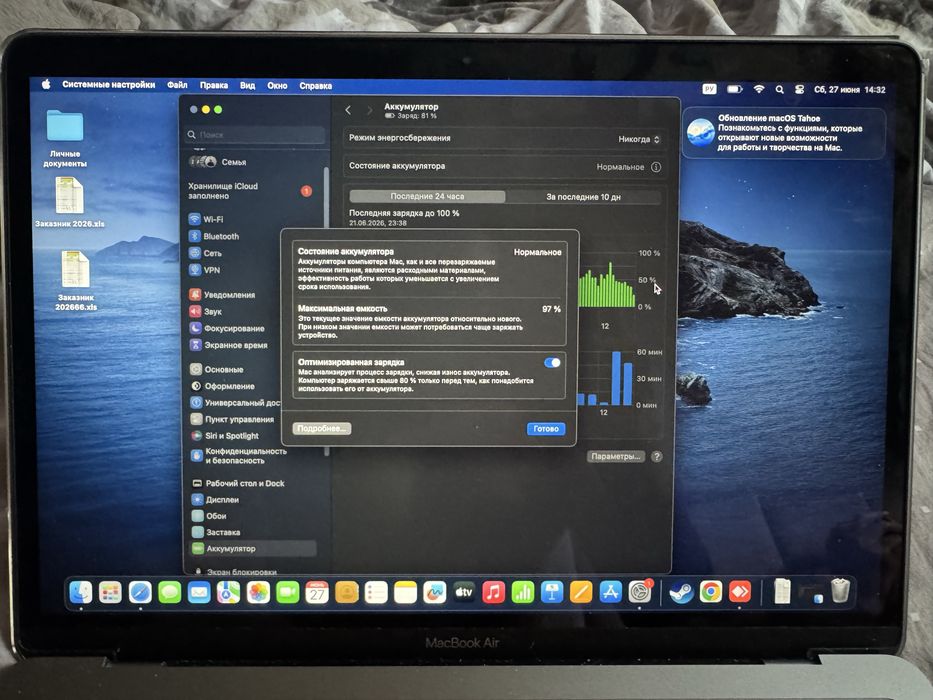Open Finder from the Dock
The image size is (933, 700).
tap(81, 592)
